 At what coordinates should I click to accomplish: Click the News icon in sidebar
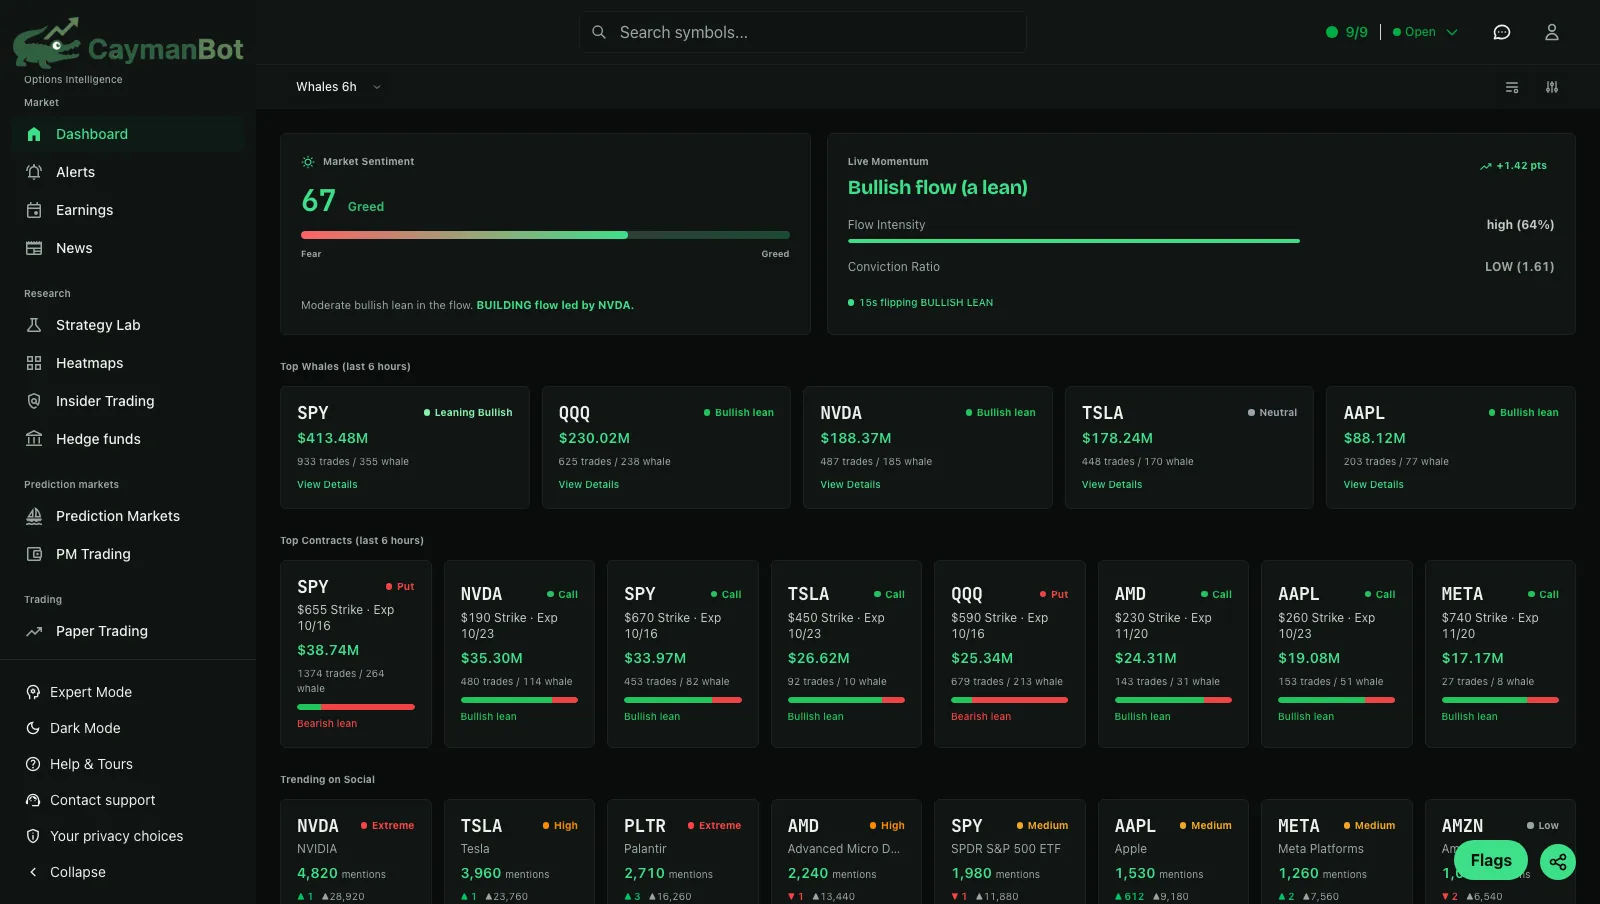[34, 248]
